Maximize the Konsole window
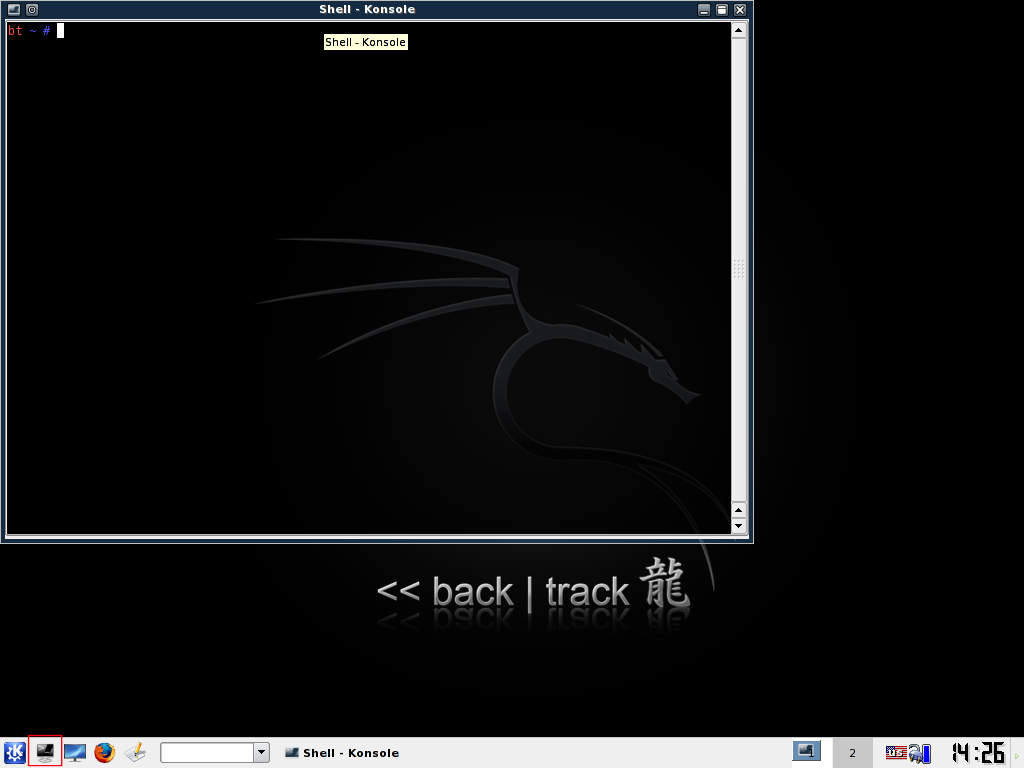Viewport: 1024px width, 768px height. (x=722, y=10)
